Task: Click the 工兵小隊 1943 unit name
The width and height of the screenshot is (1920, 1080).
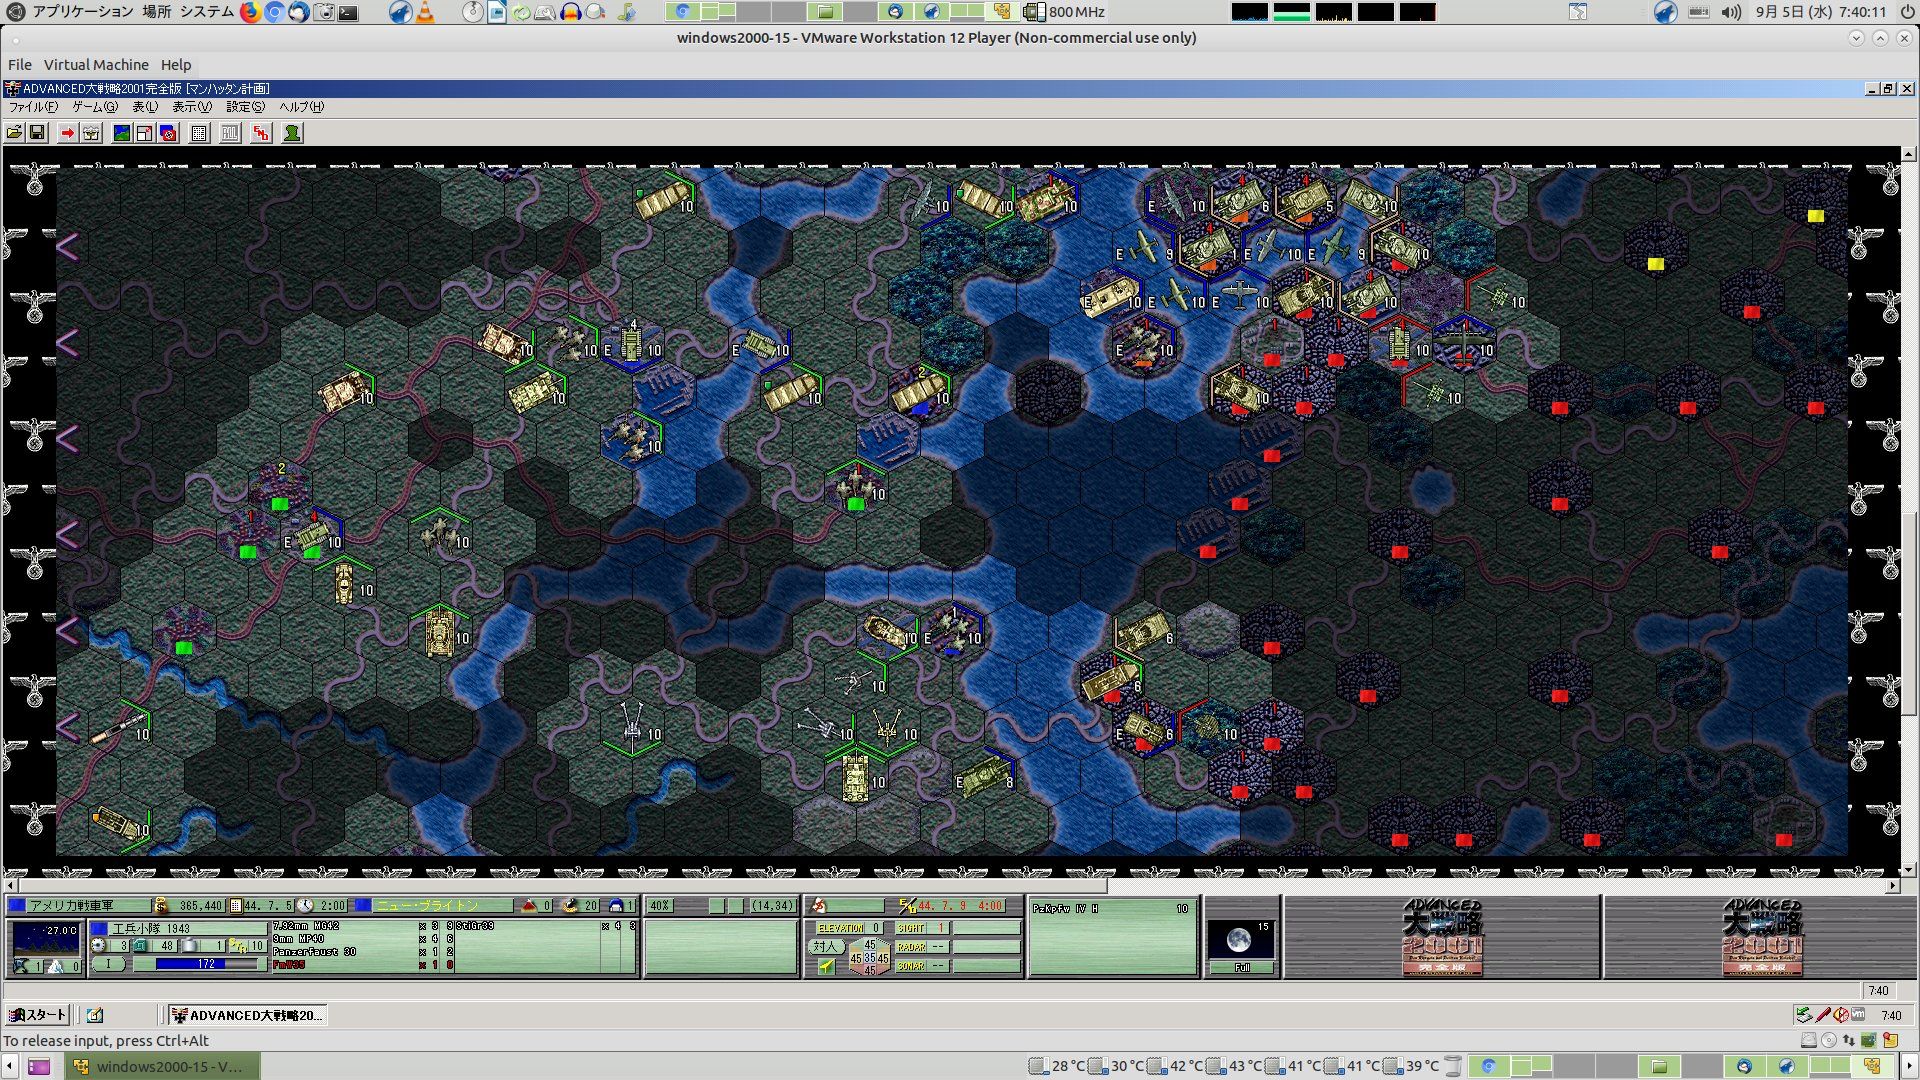Action: click(151, 929)
